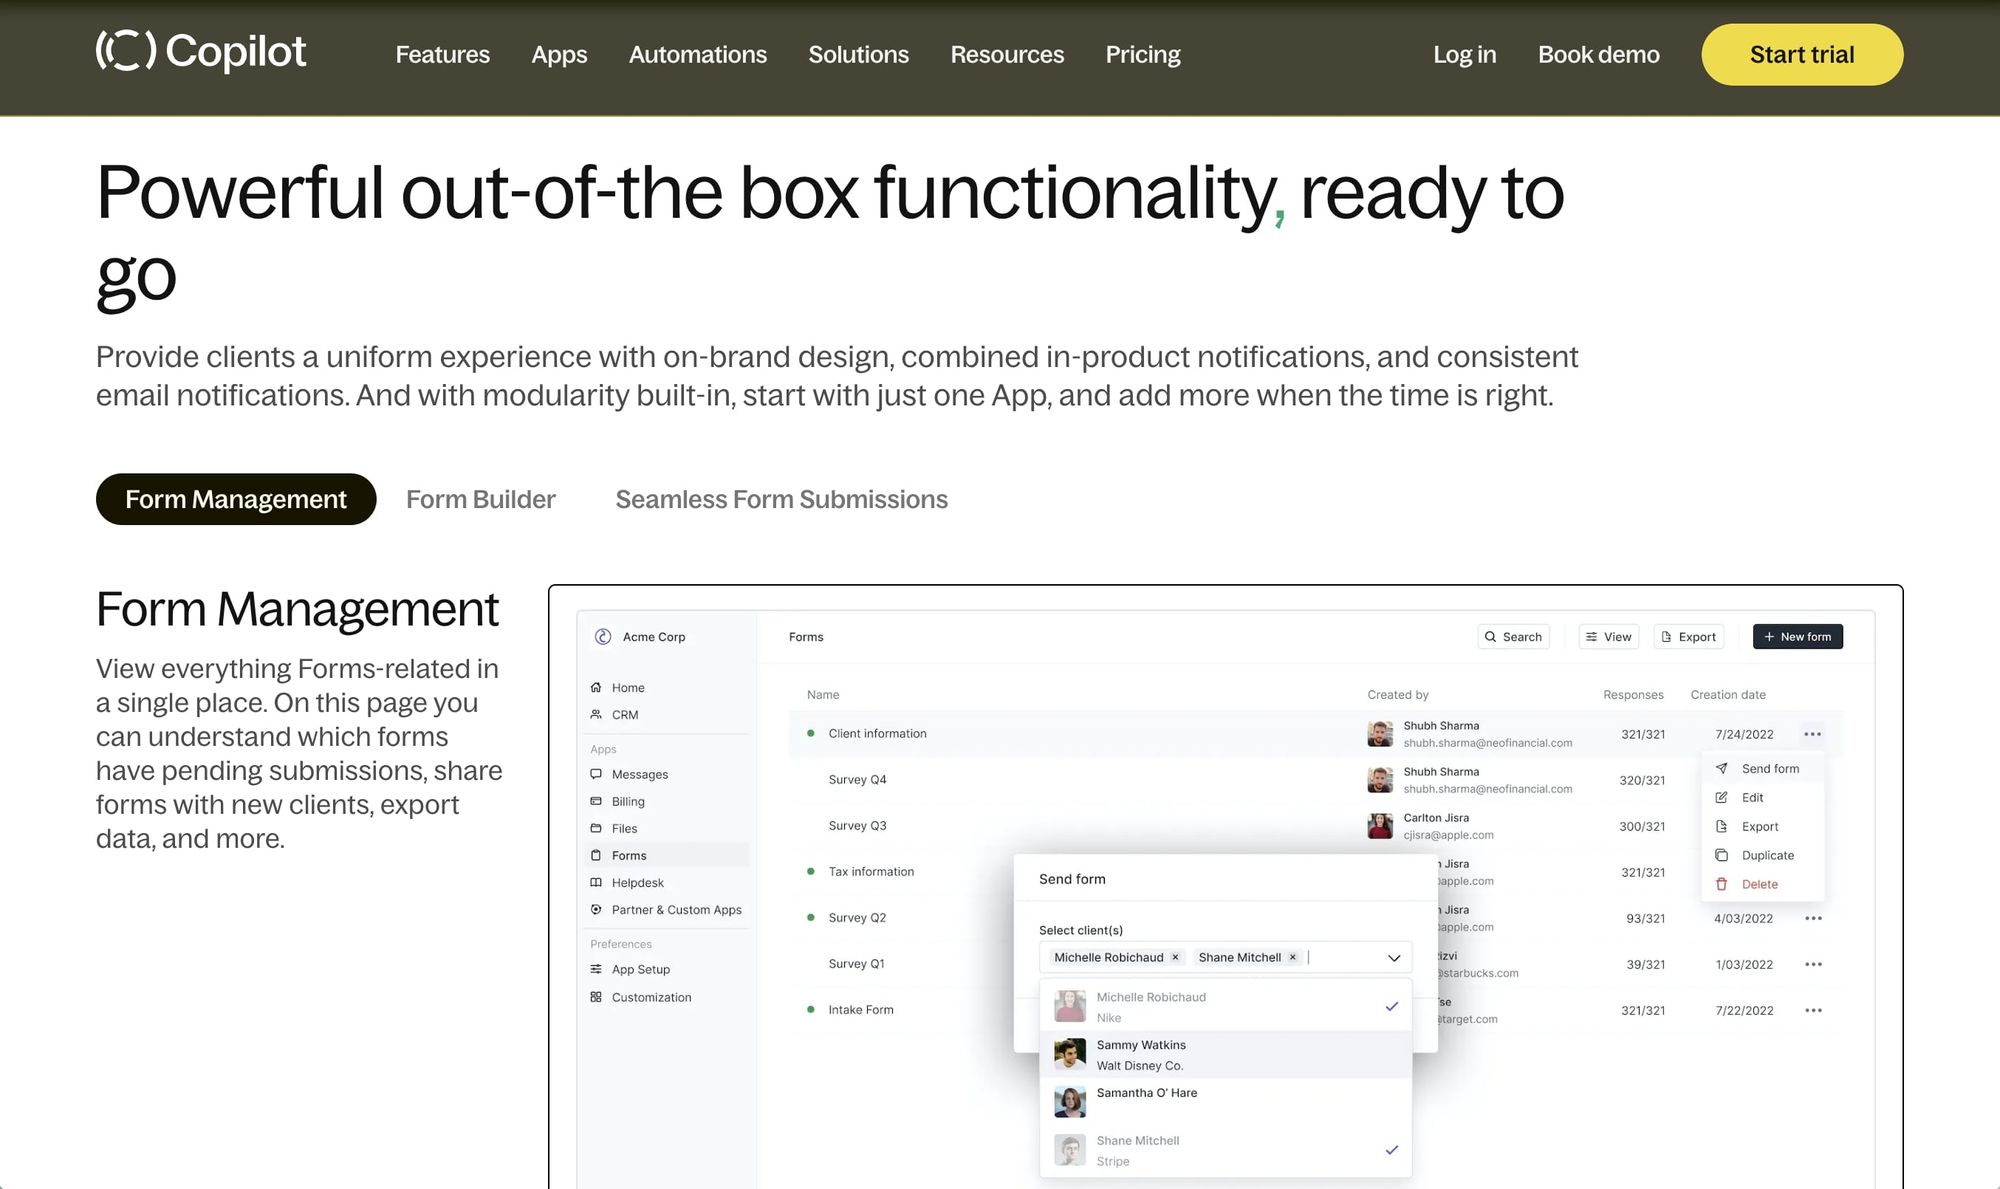Open the Pricing page
Image resolution: width=2000 pixels, height=1189 pixels.
point(1142,55)
